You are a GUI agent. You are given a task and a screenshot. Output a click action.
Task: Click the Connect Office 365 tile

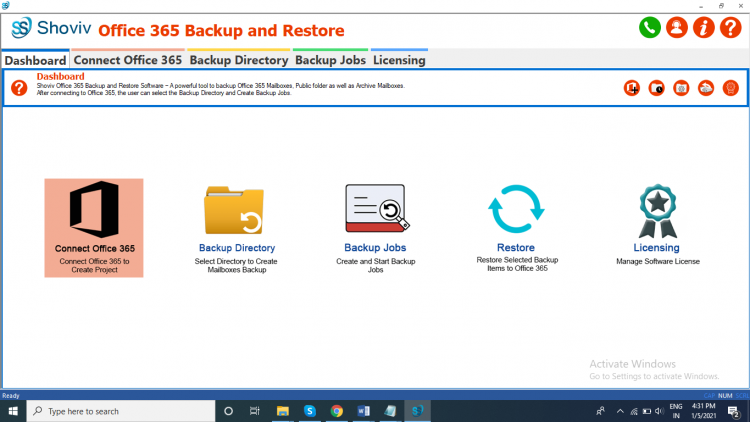click(x=94, y=228)
